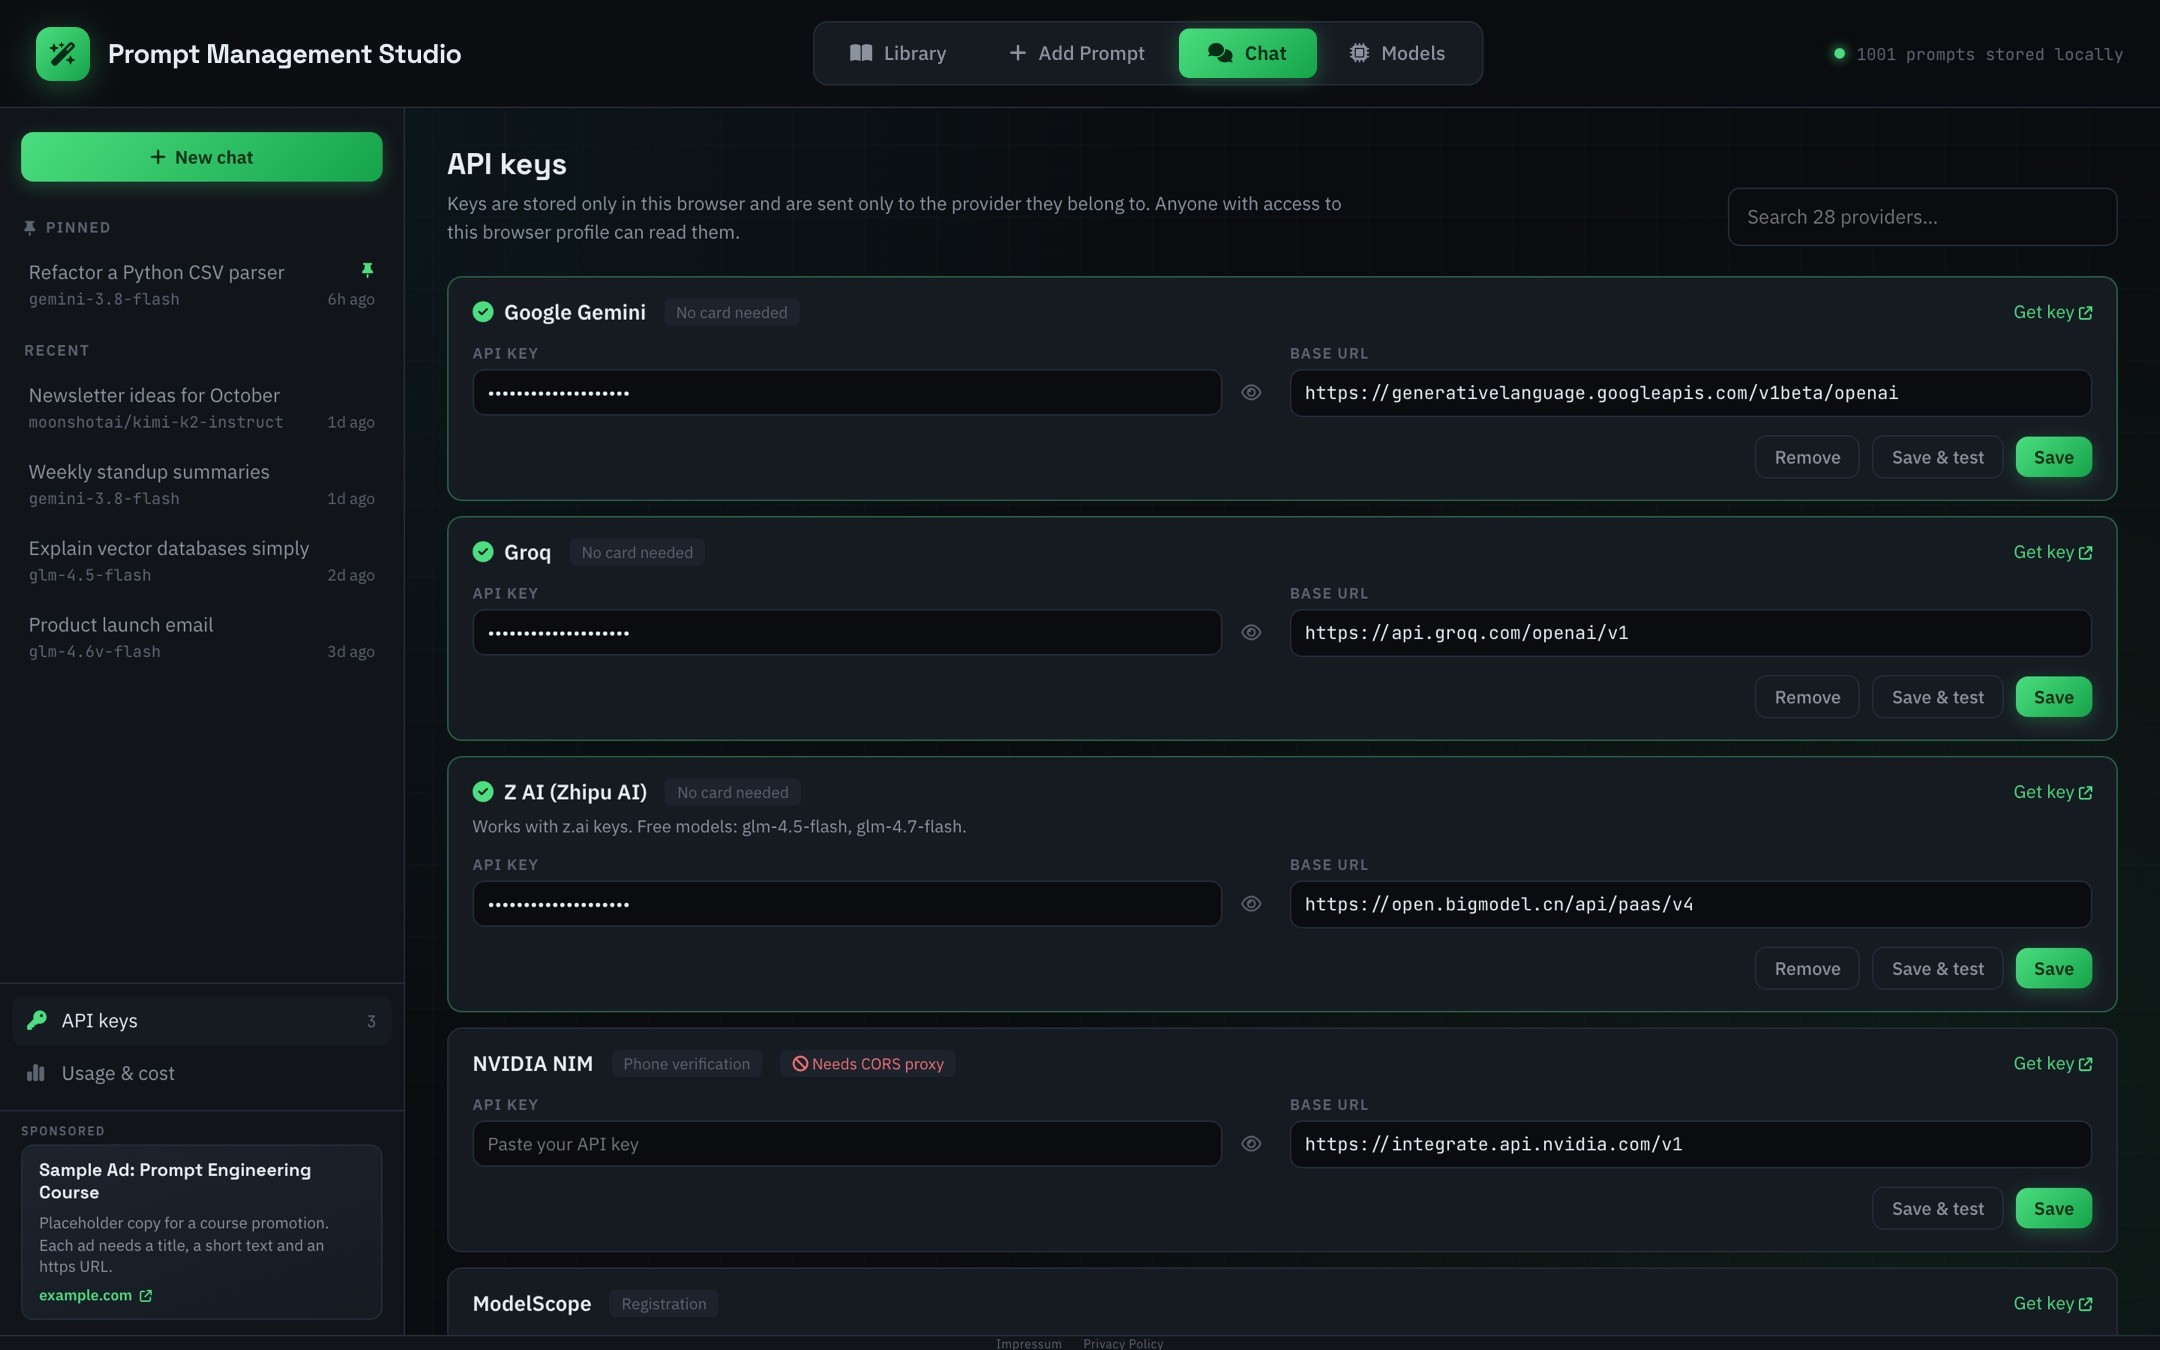Click the Needs CORS proxy badge

coord(868,1064)
